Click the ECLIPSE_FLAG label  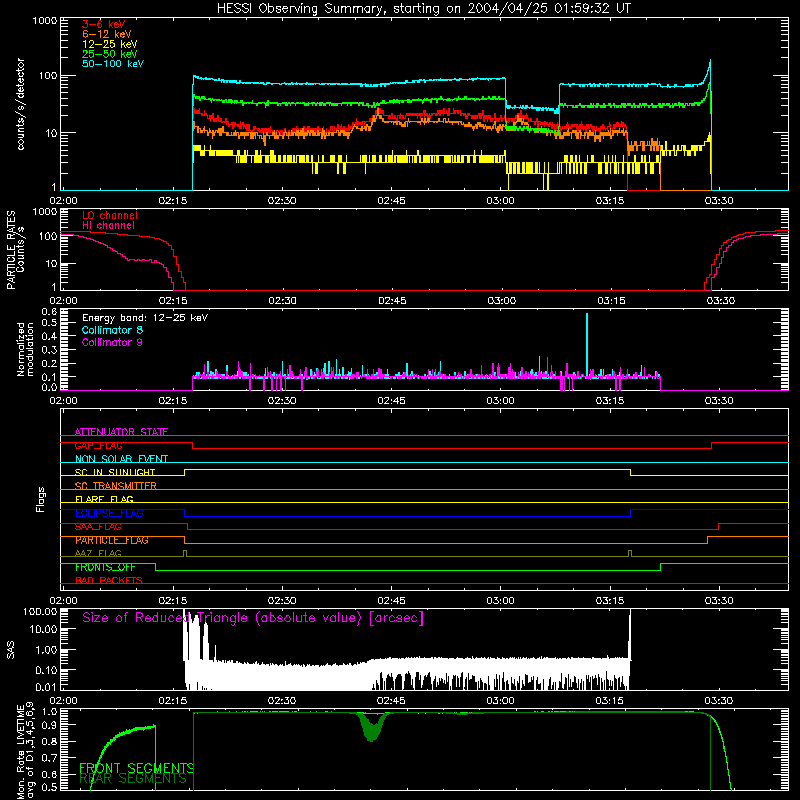tap(109, 513)
